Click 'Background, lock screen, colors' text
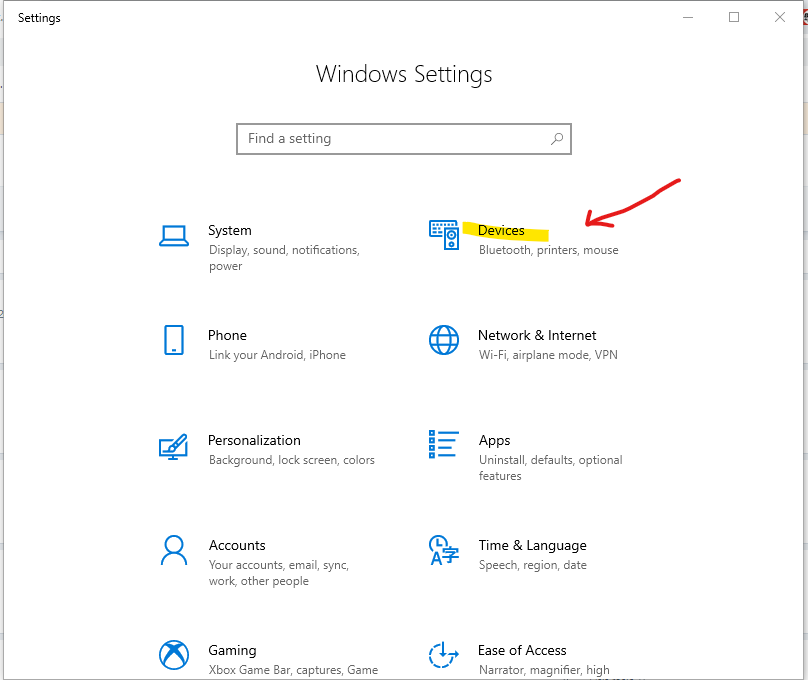Viewport: 808px width, 680px height. click(x=292, y=460)
